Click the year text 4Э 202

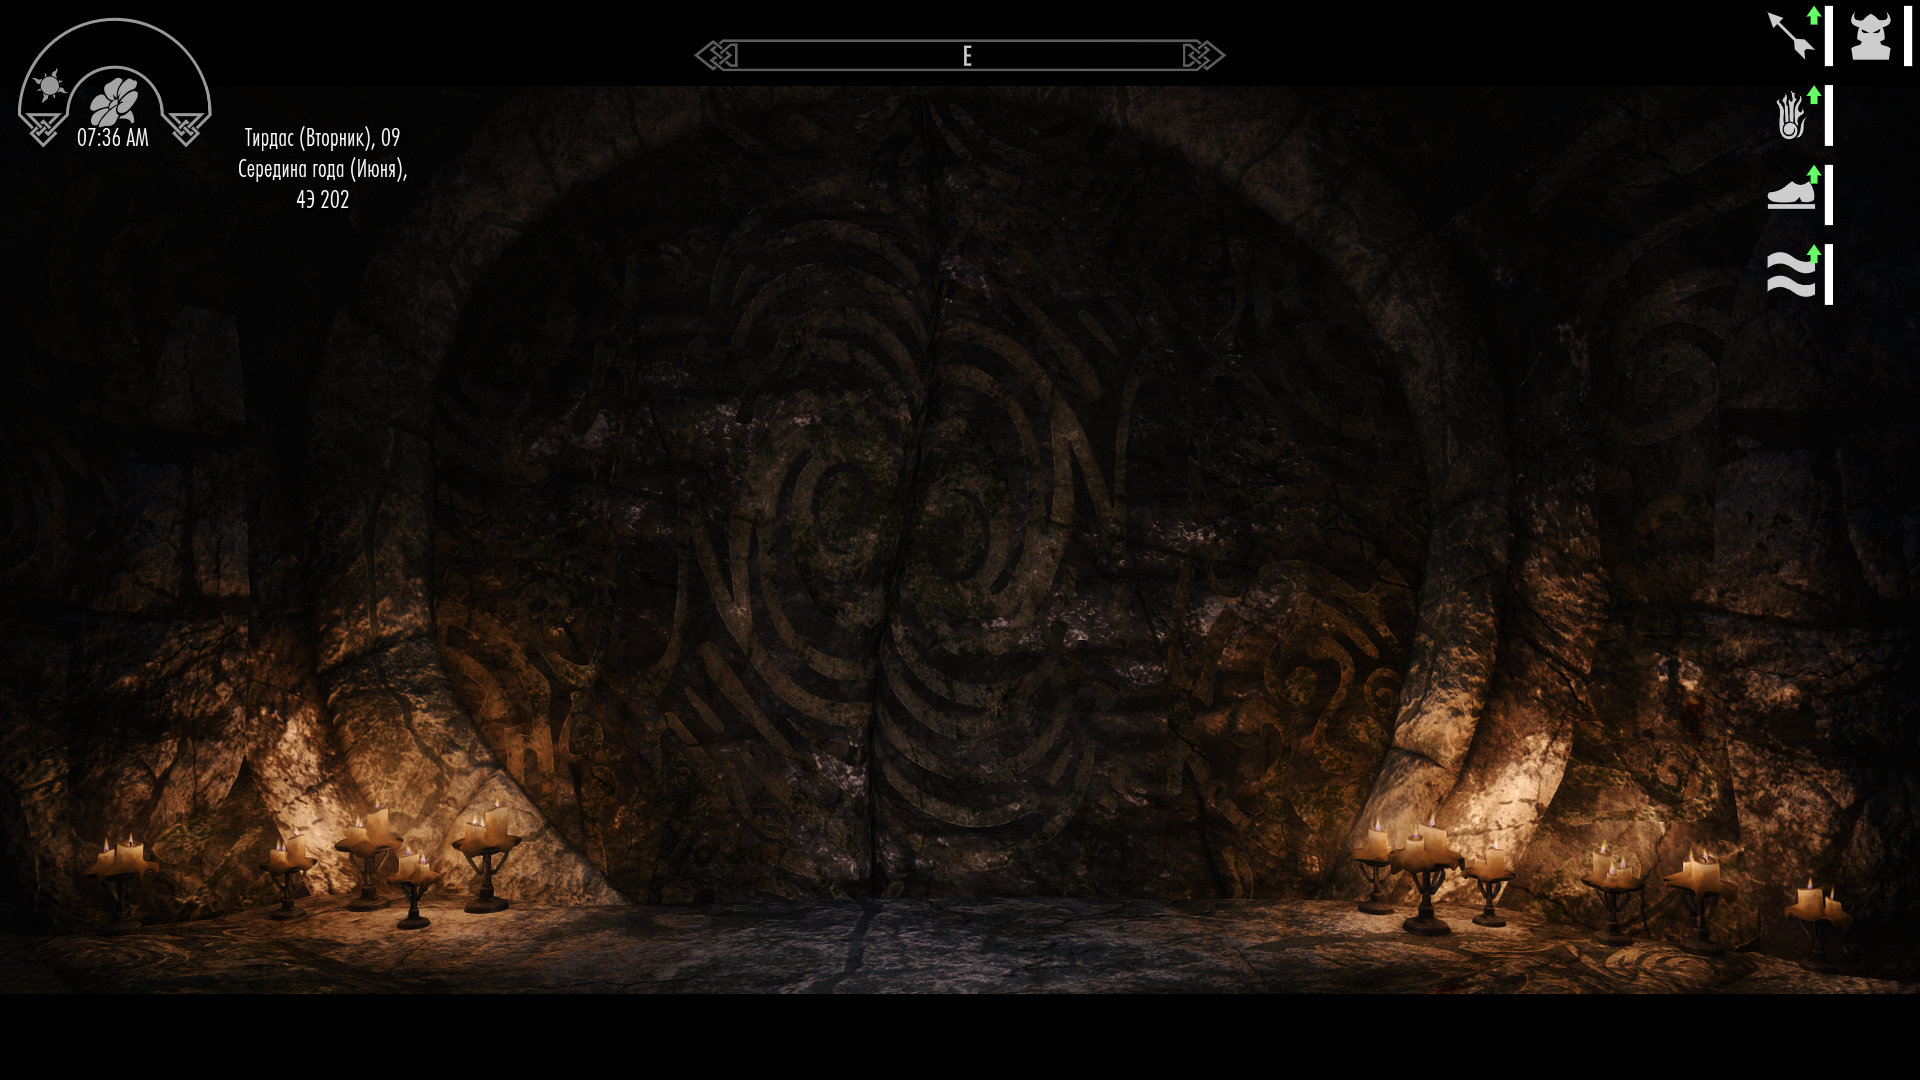tap(322, 200)
